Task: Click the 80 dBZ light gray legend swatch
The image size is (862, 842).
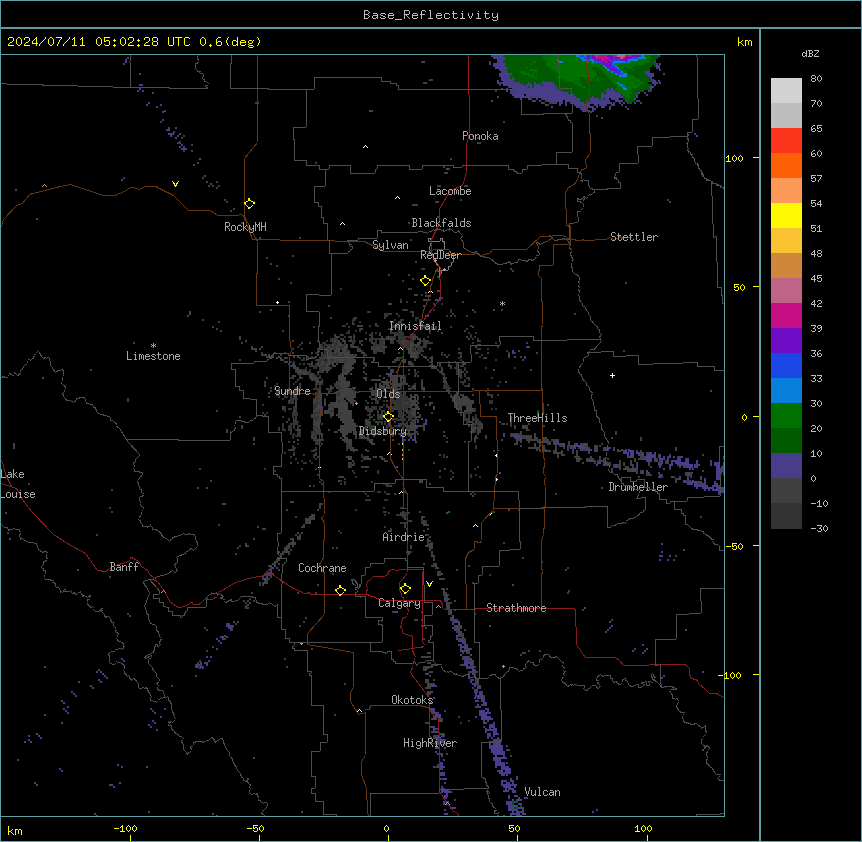Action: coord(786,91)
